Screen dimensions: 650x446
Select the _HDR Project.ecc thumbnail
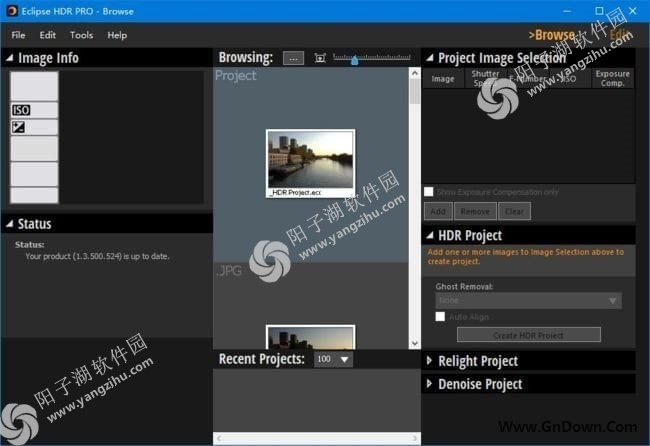[310, 163]
